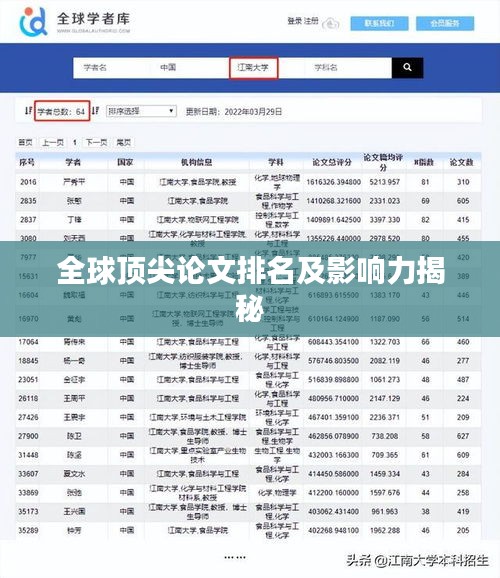Click the 更新日期: 2022年03月29日 text

(x=234, y=111)
